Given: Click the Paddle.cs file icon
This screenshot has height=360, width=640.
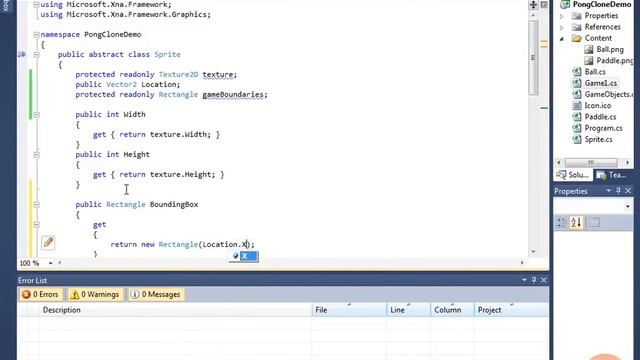Looking at the screenshot, I should click(576, 117).
